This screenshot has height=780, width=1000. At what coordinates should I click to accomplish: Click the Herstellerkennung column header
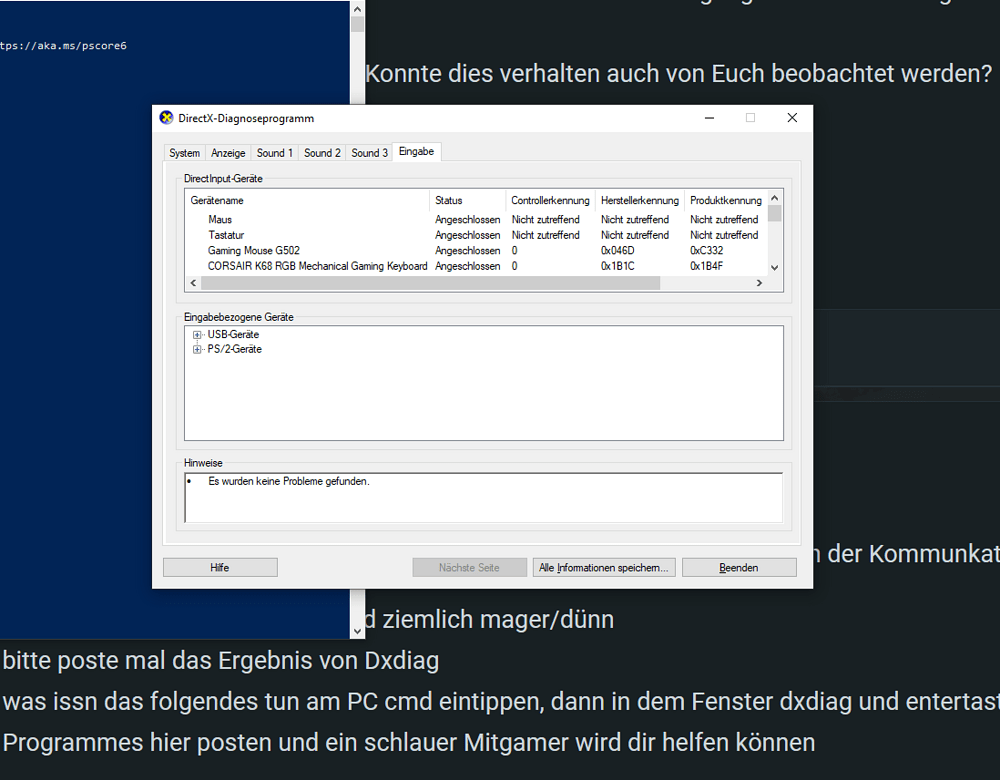[x=640, y=201]
